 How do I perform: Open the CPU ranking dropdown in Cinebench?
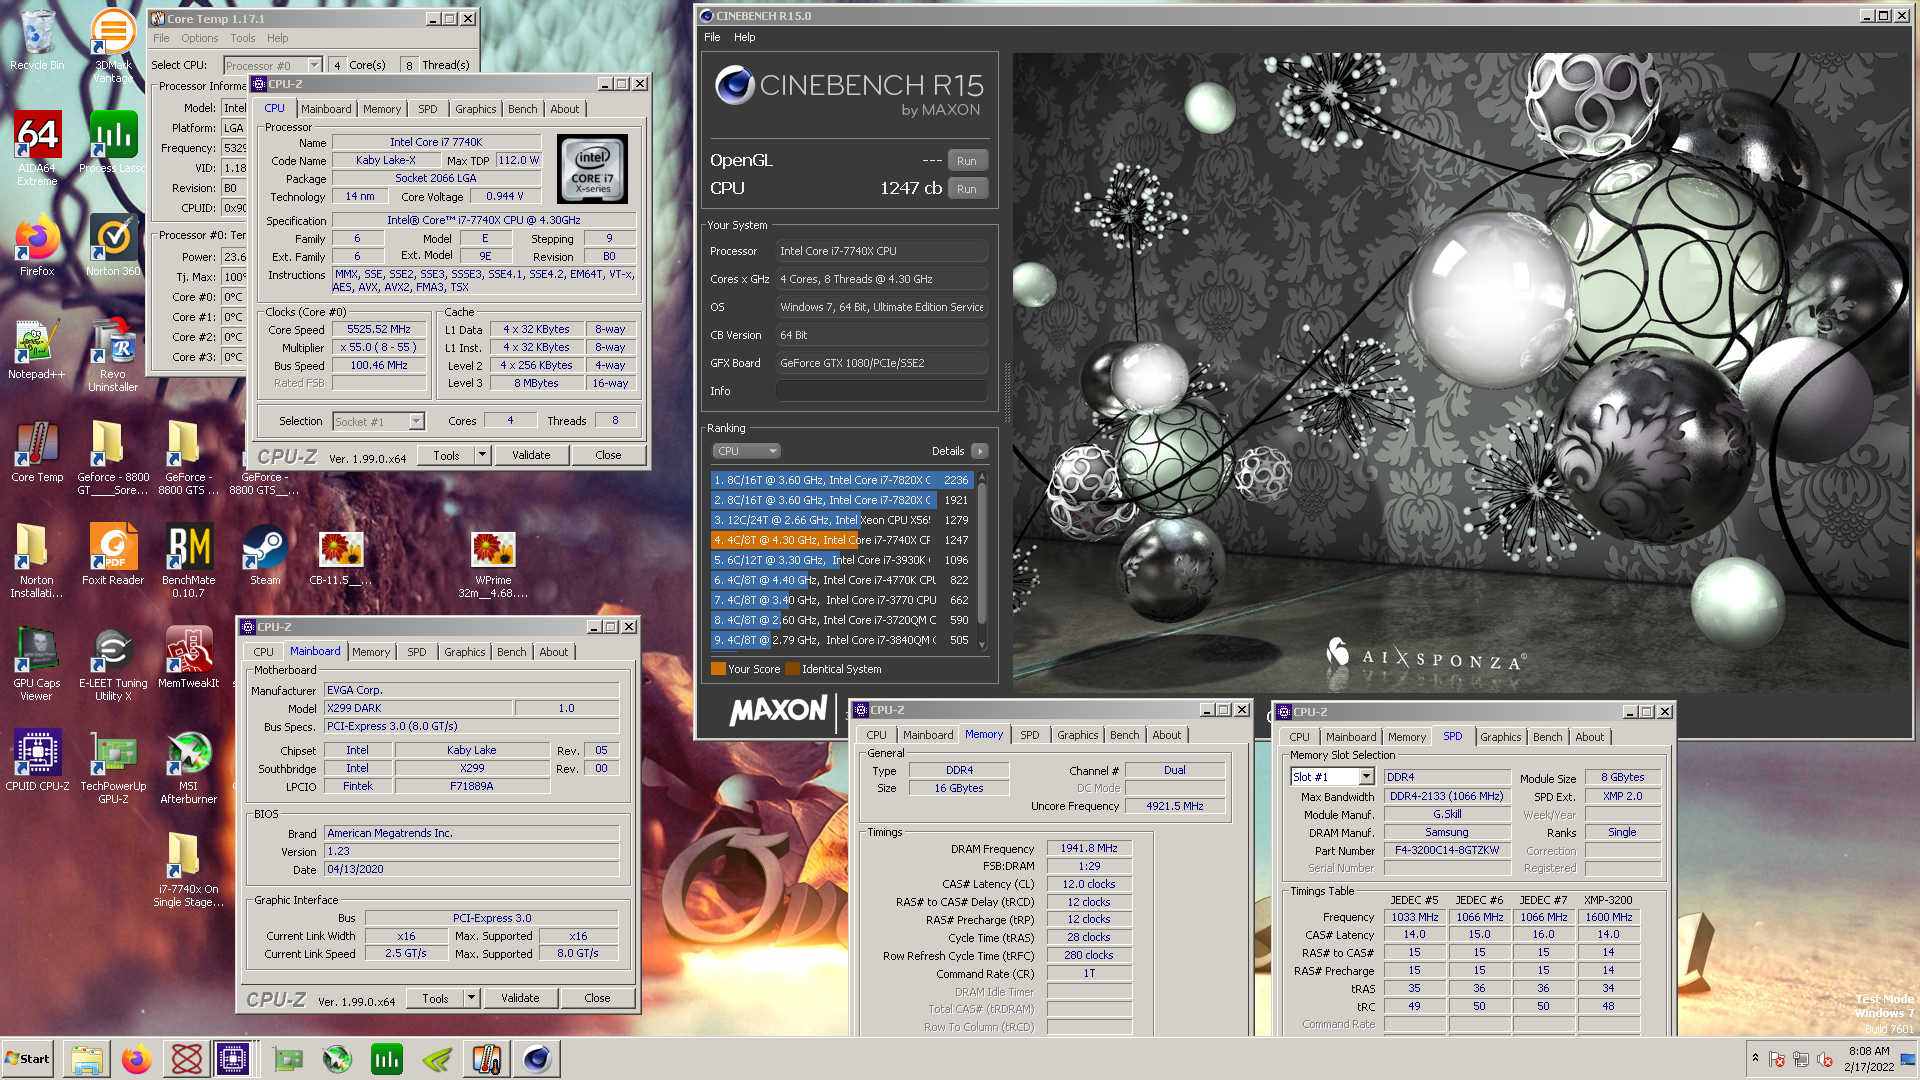pos(745,451)
